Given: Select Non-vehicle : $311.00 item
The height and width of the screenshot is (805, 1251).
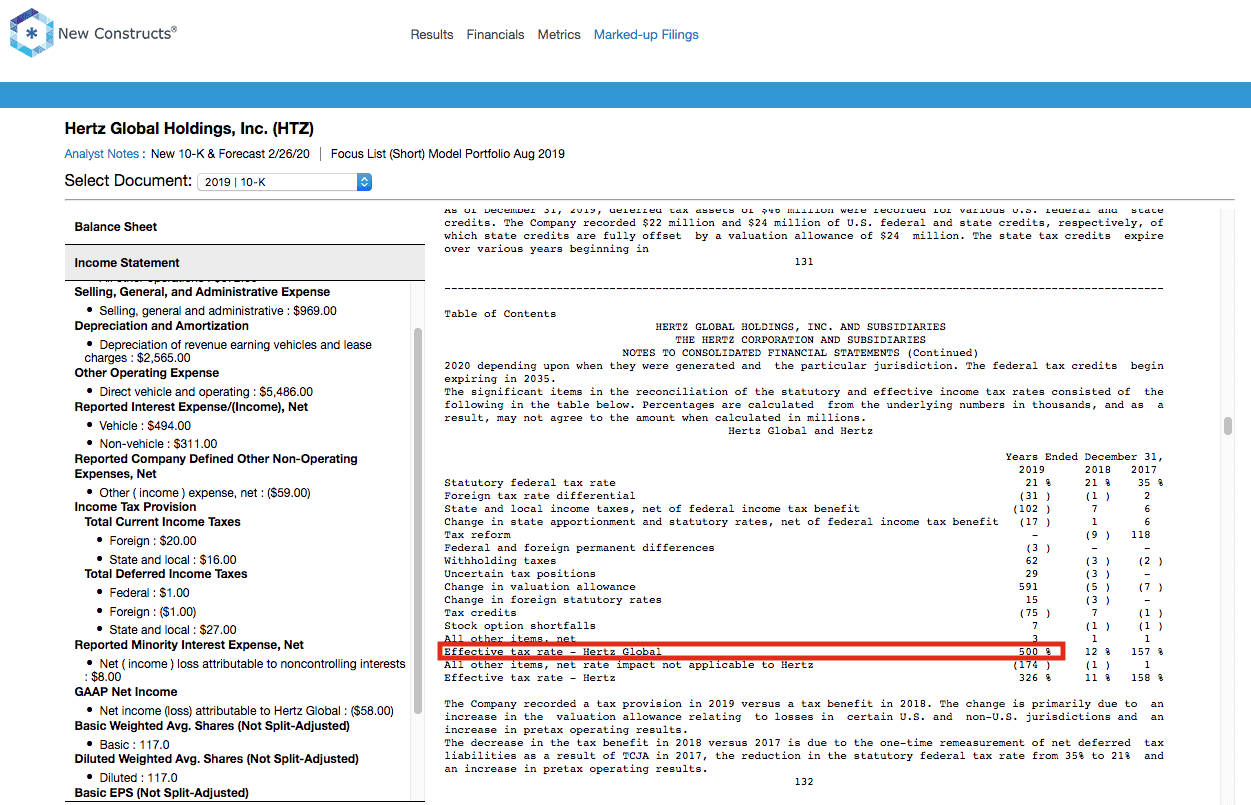Looking at the screenshot, I should tap(158, 444).
